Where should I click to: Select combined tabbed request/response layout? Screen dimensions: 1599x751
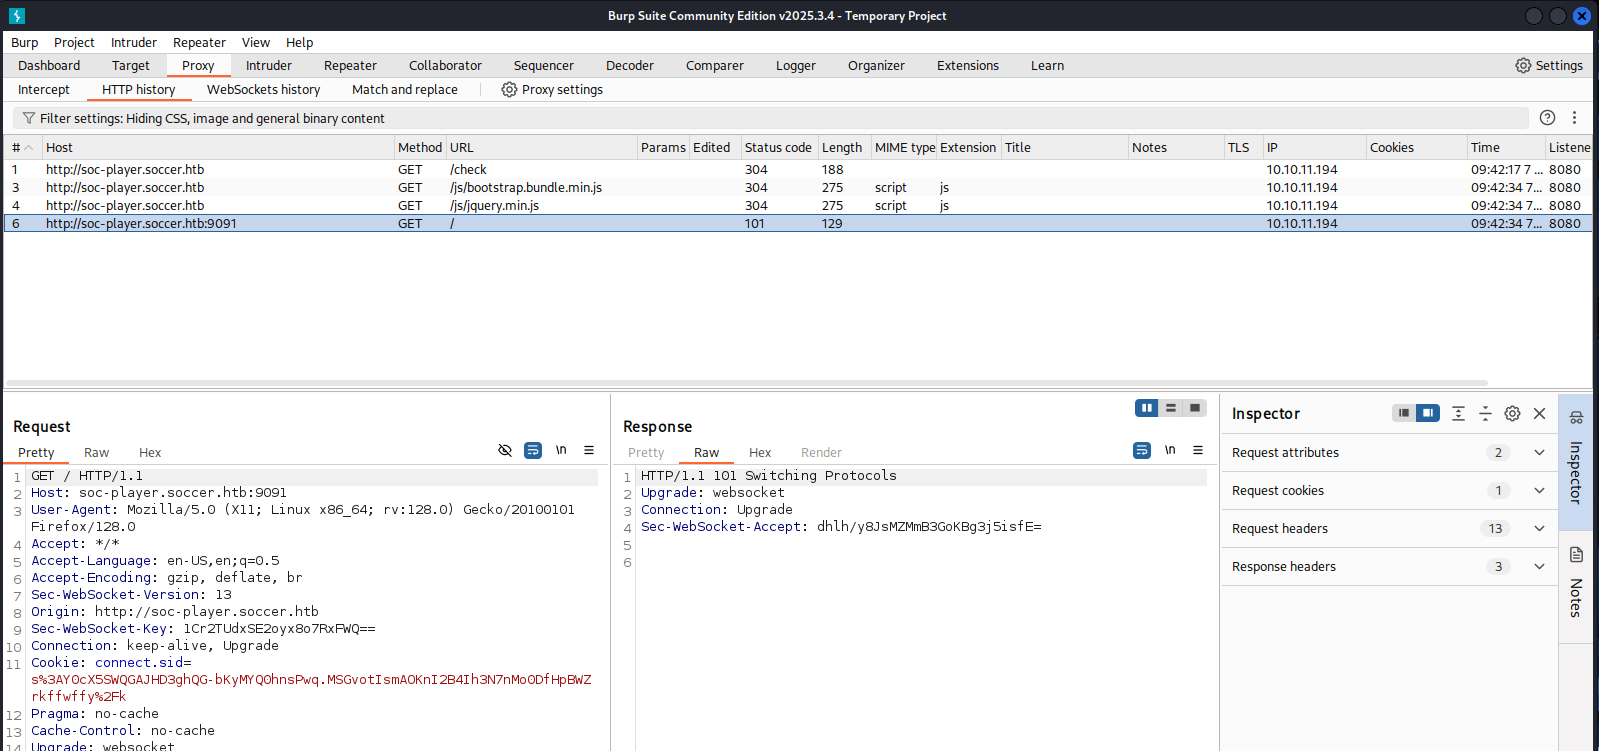click(x=1195, y=408)
